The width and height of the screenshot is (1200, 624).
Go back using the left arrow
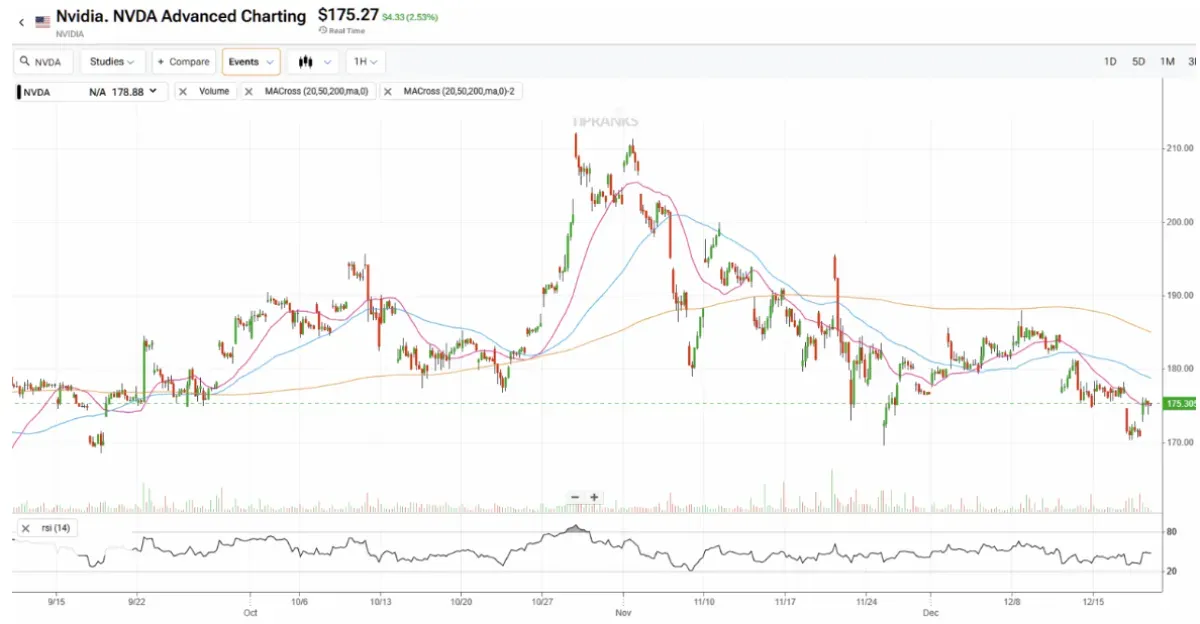coord(21,21)
